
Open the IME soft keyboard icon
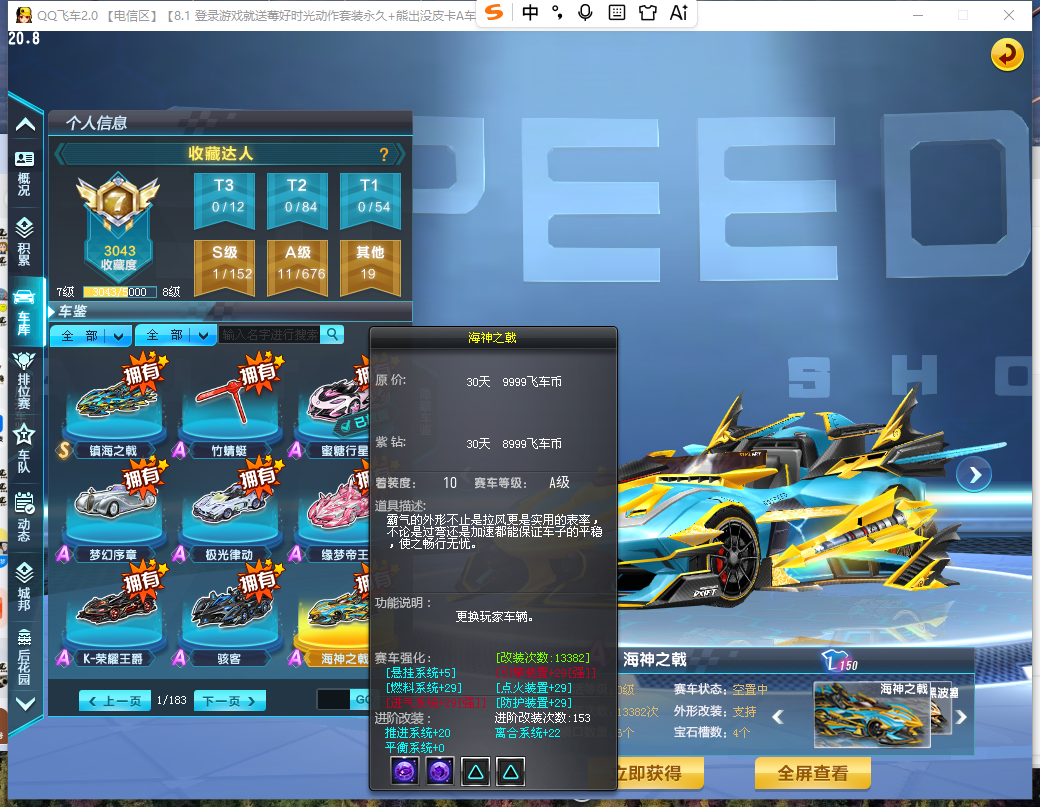click(x=617, y=13)
